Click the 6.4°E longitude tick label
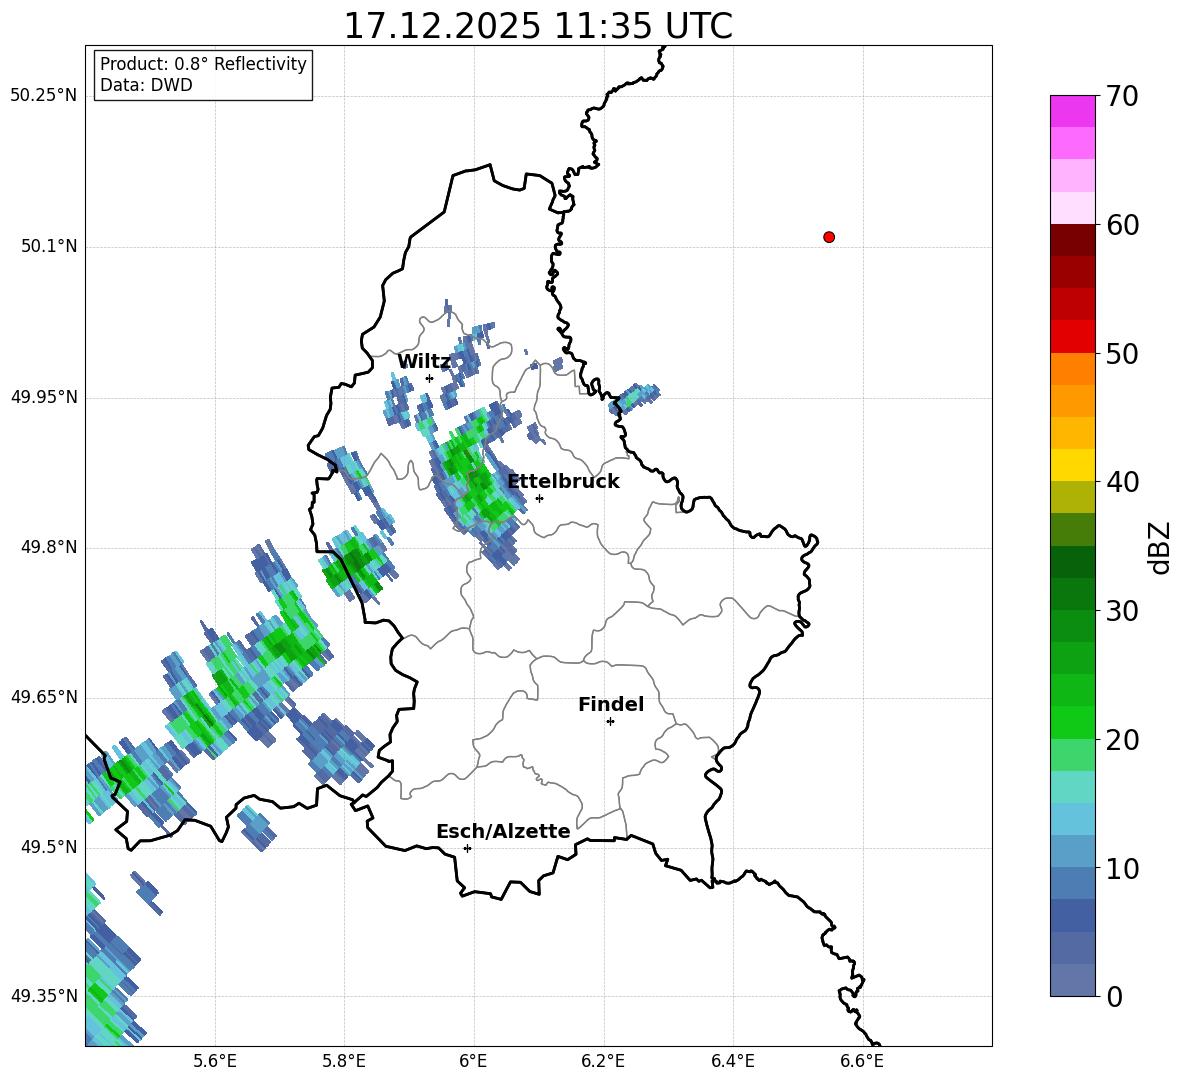1184x1081 pixels. pyautogui.click(x=732, y=1061)
